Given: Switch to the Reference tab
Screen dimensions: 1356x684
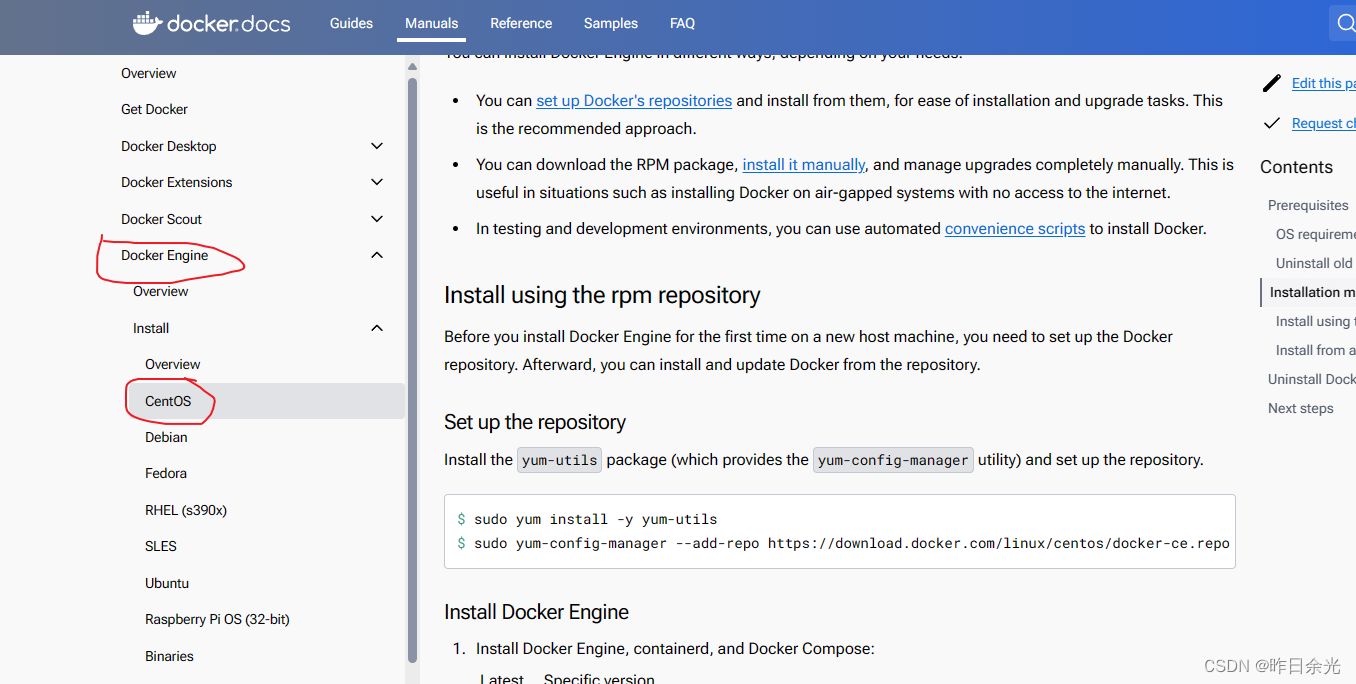Looking at the screenshot, I should (521, 23).
